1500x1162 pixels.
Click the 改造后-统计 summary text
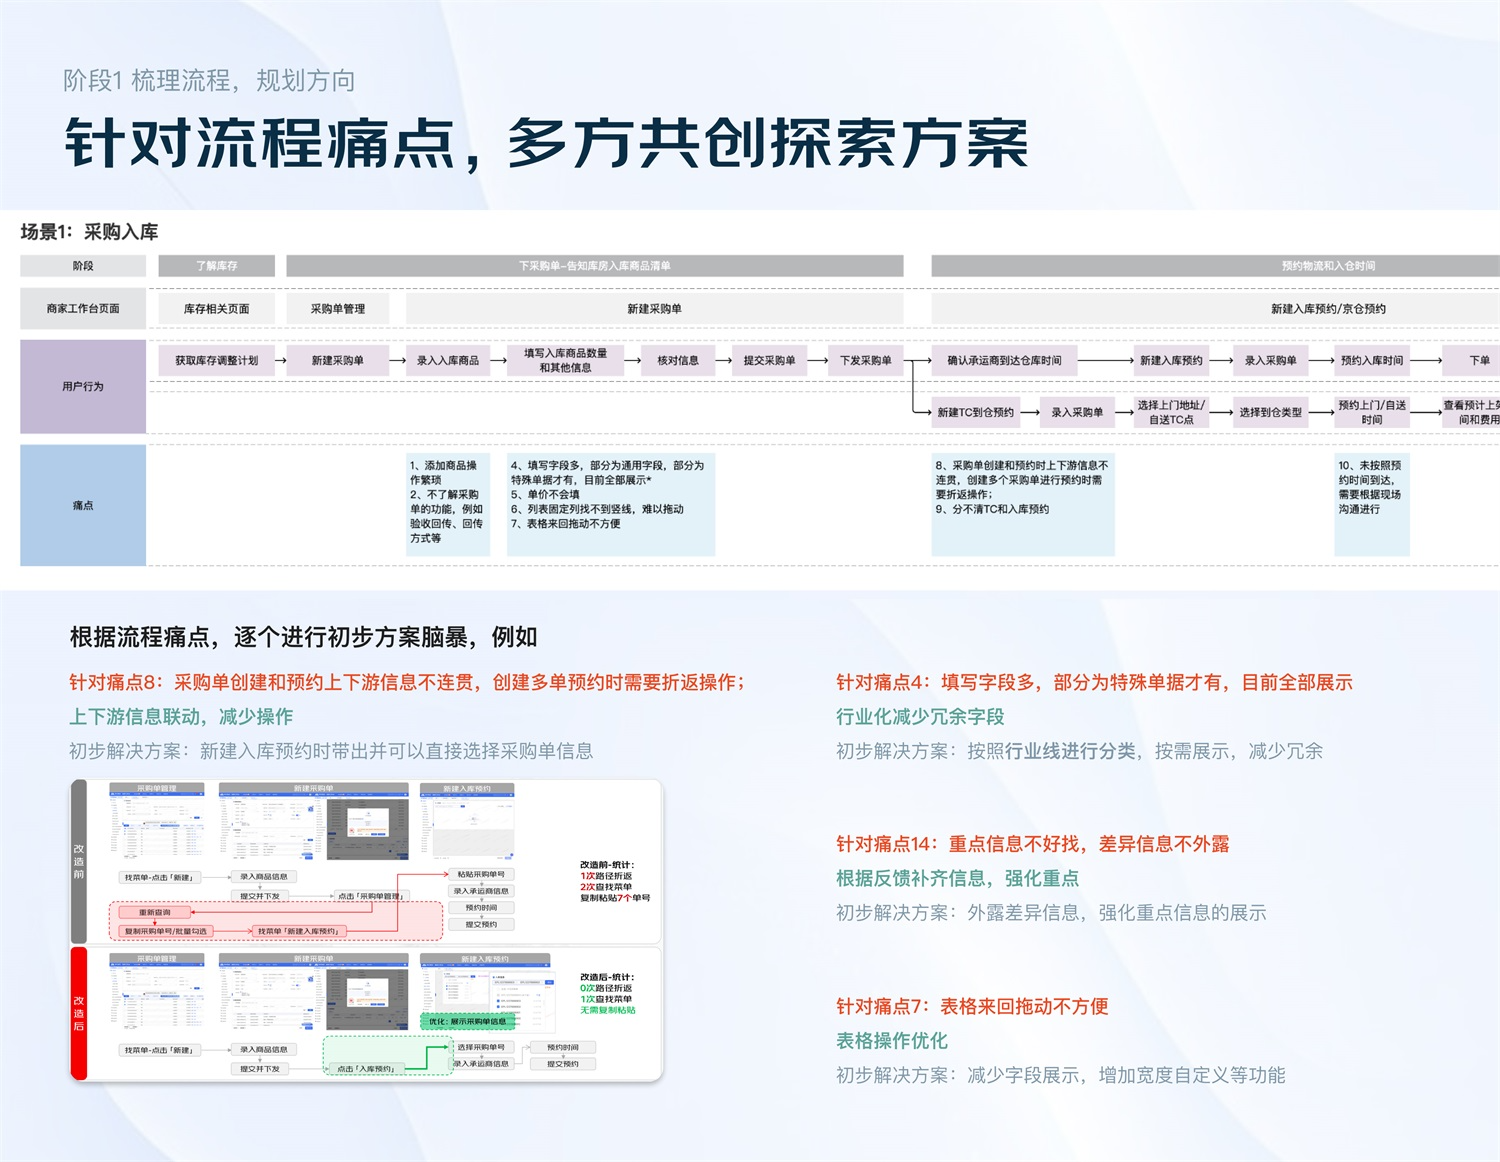point(608,993)
